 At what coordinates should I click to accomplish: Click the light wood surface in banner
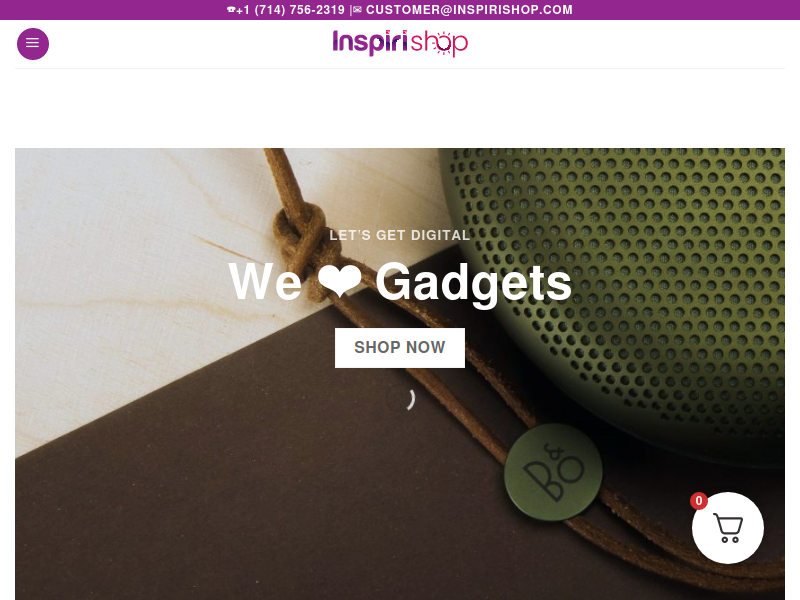(x=128, y=255)
